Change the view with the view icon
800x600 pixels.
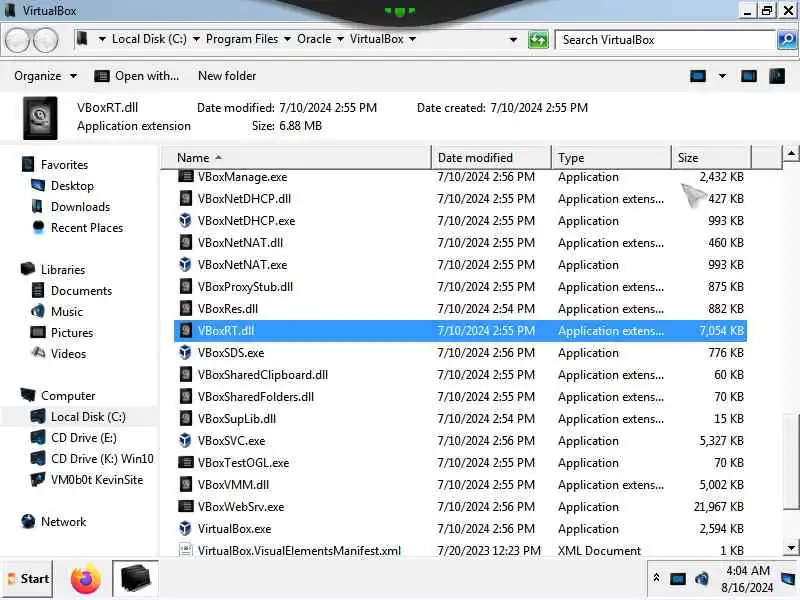pos(697,76)
